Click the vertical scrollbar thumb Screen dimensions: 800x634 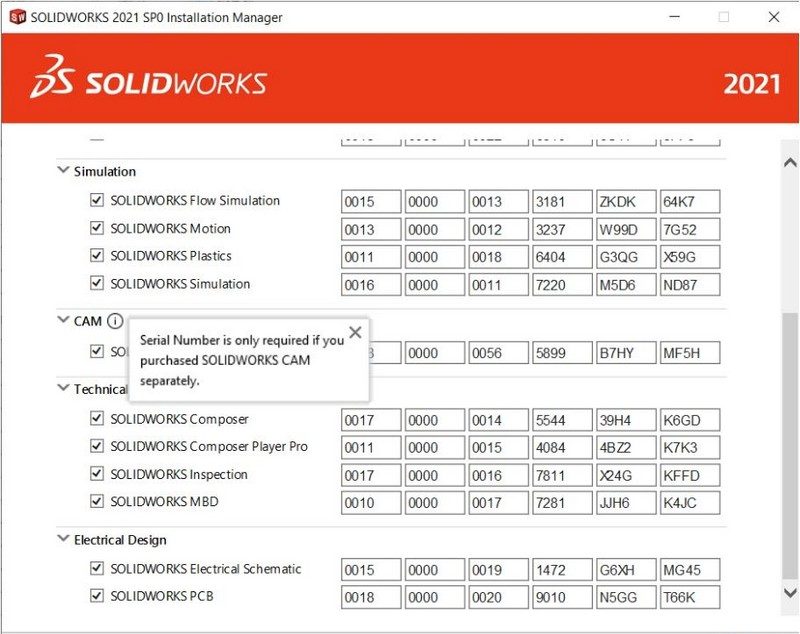click(x=790, y=445)
